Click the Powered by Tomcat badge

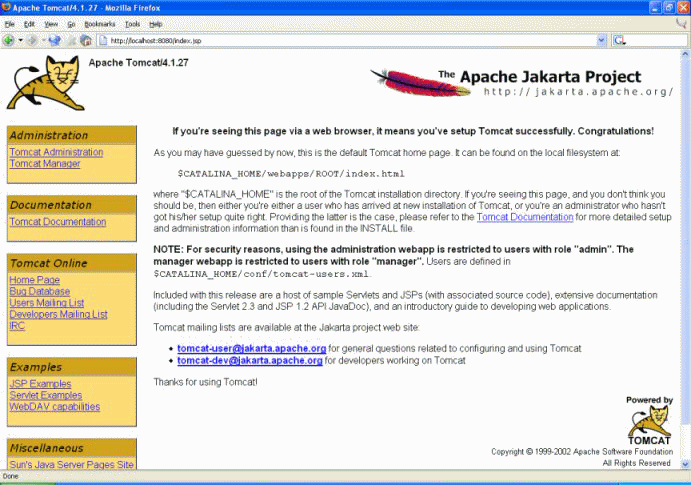coord(648,420)
